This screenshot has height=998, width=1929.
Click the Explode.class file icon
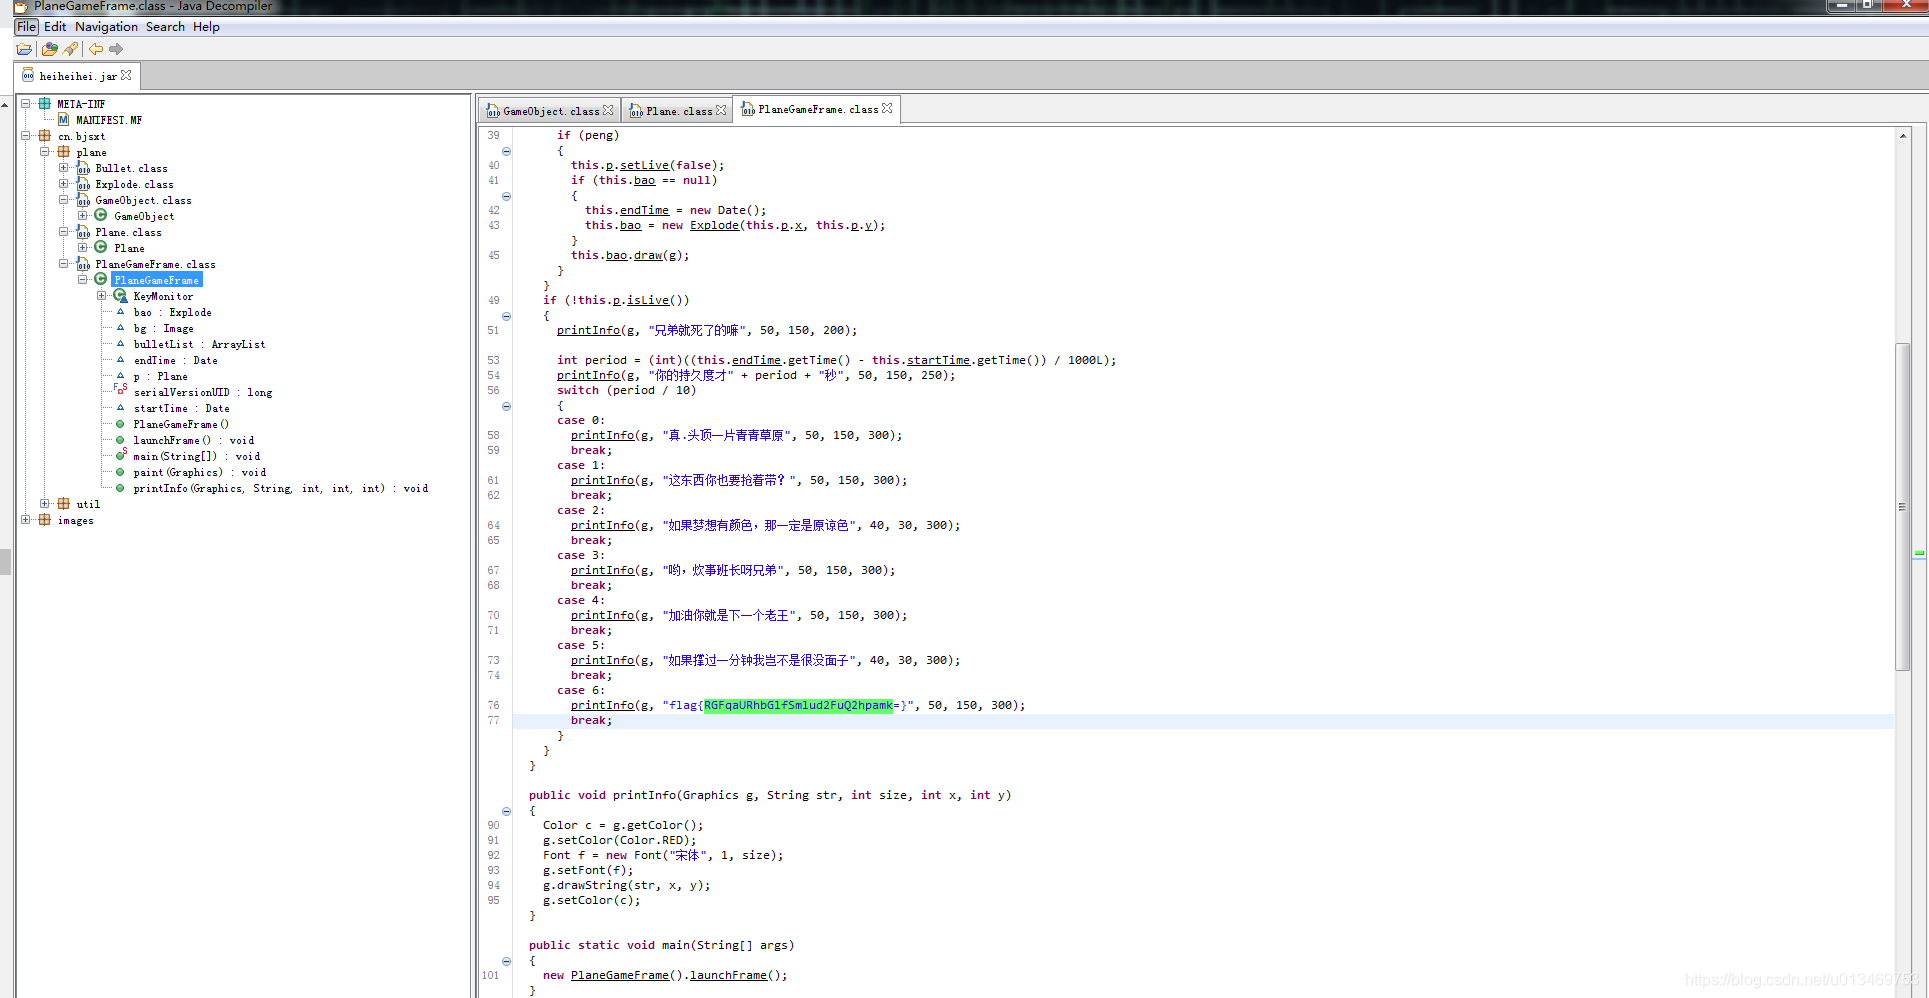click(83, 184)
